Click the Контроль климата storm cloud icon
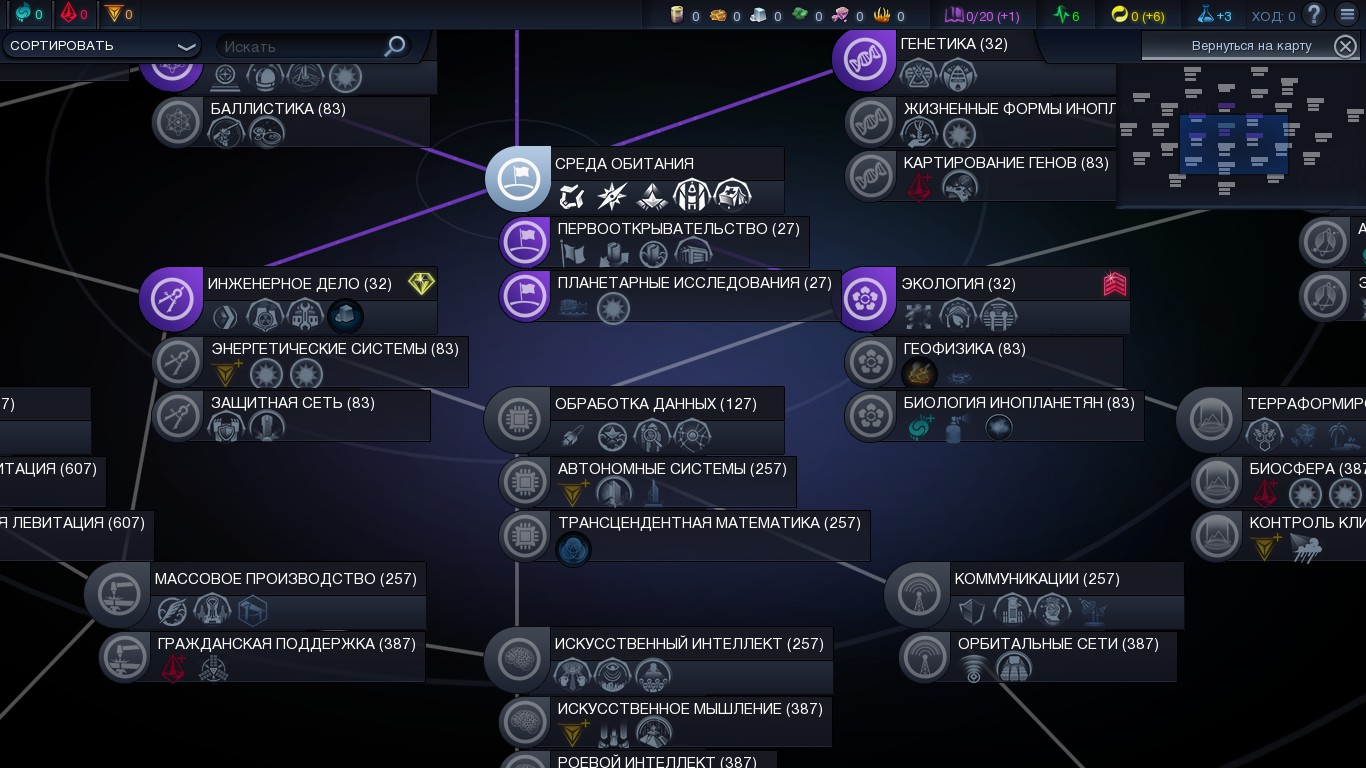 1306,549
